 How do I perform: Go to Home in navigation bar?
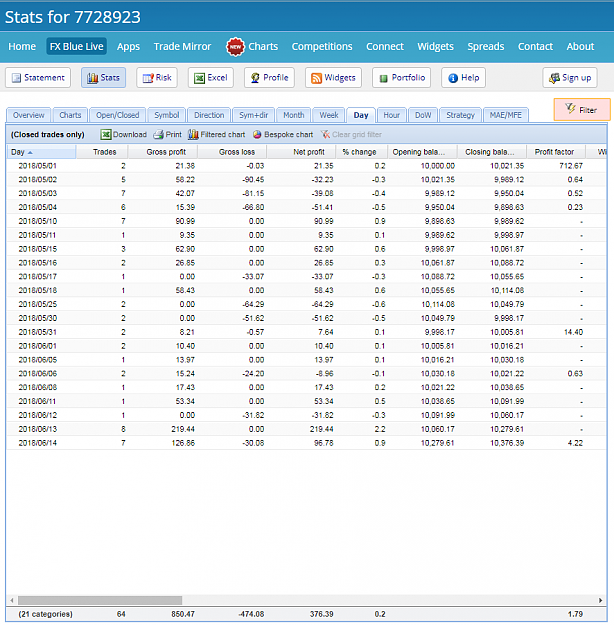22,47
